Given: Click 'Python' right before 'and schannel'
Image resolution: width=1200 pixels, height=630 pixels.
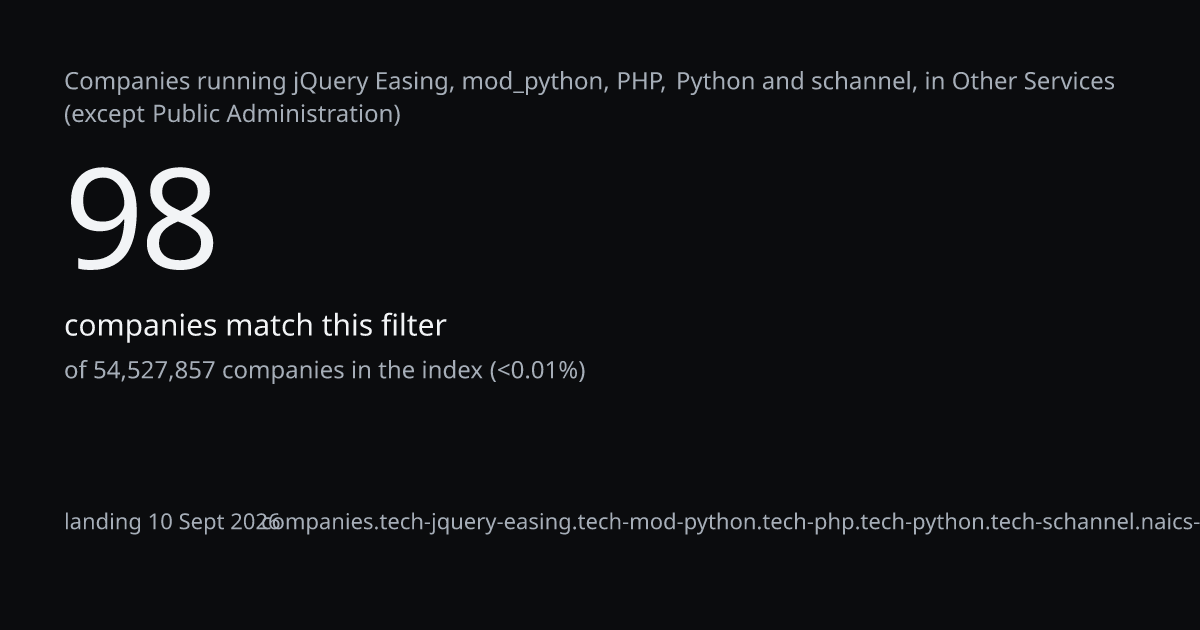Looking at the screenshot, I should 715,82.
